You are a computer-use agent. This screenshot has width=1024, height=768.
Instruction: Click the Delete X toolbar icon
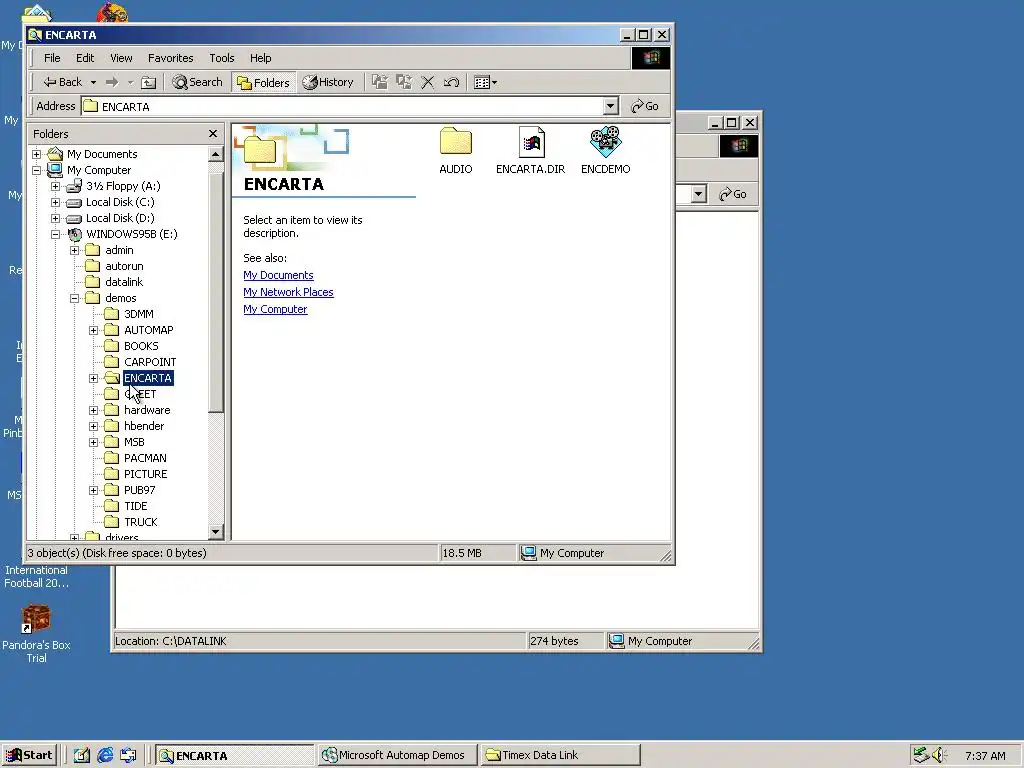pyautogui.click(x=427, y=82)
